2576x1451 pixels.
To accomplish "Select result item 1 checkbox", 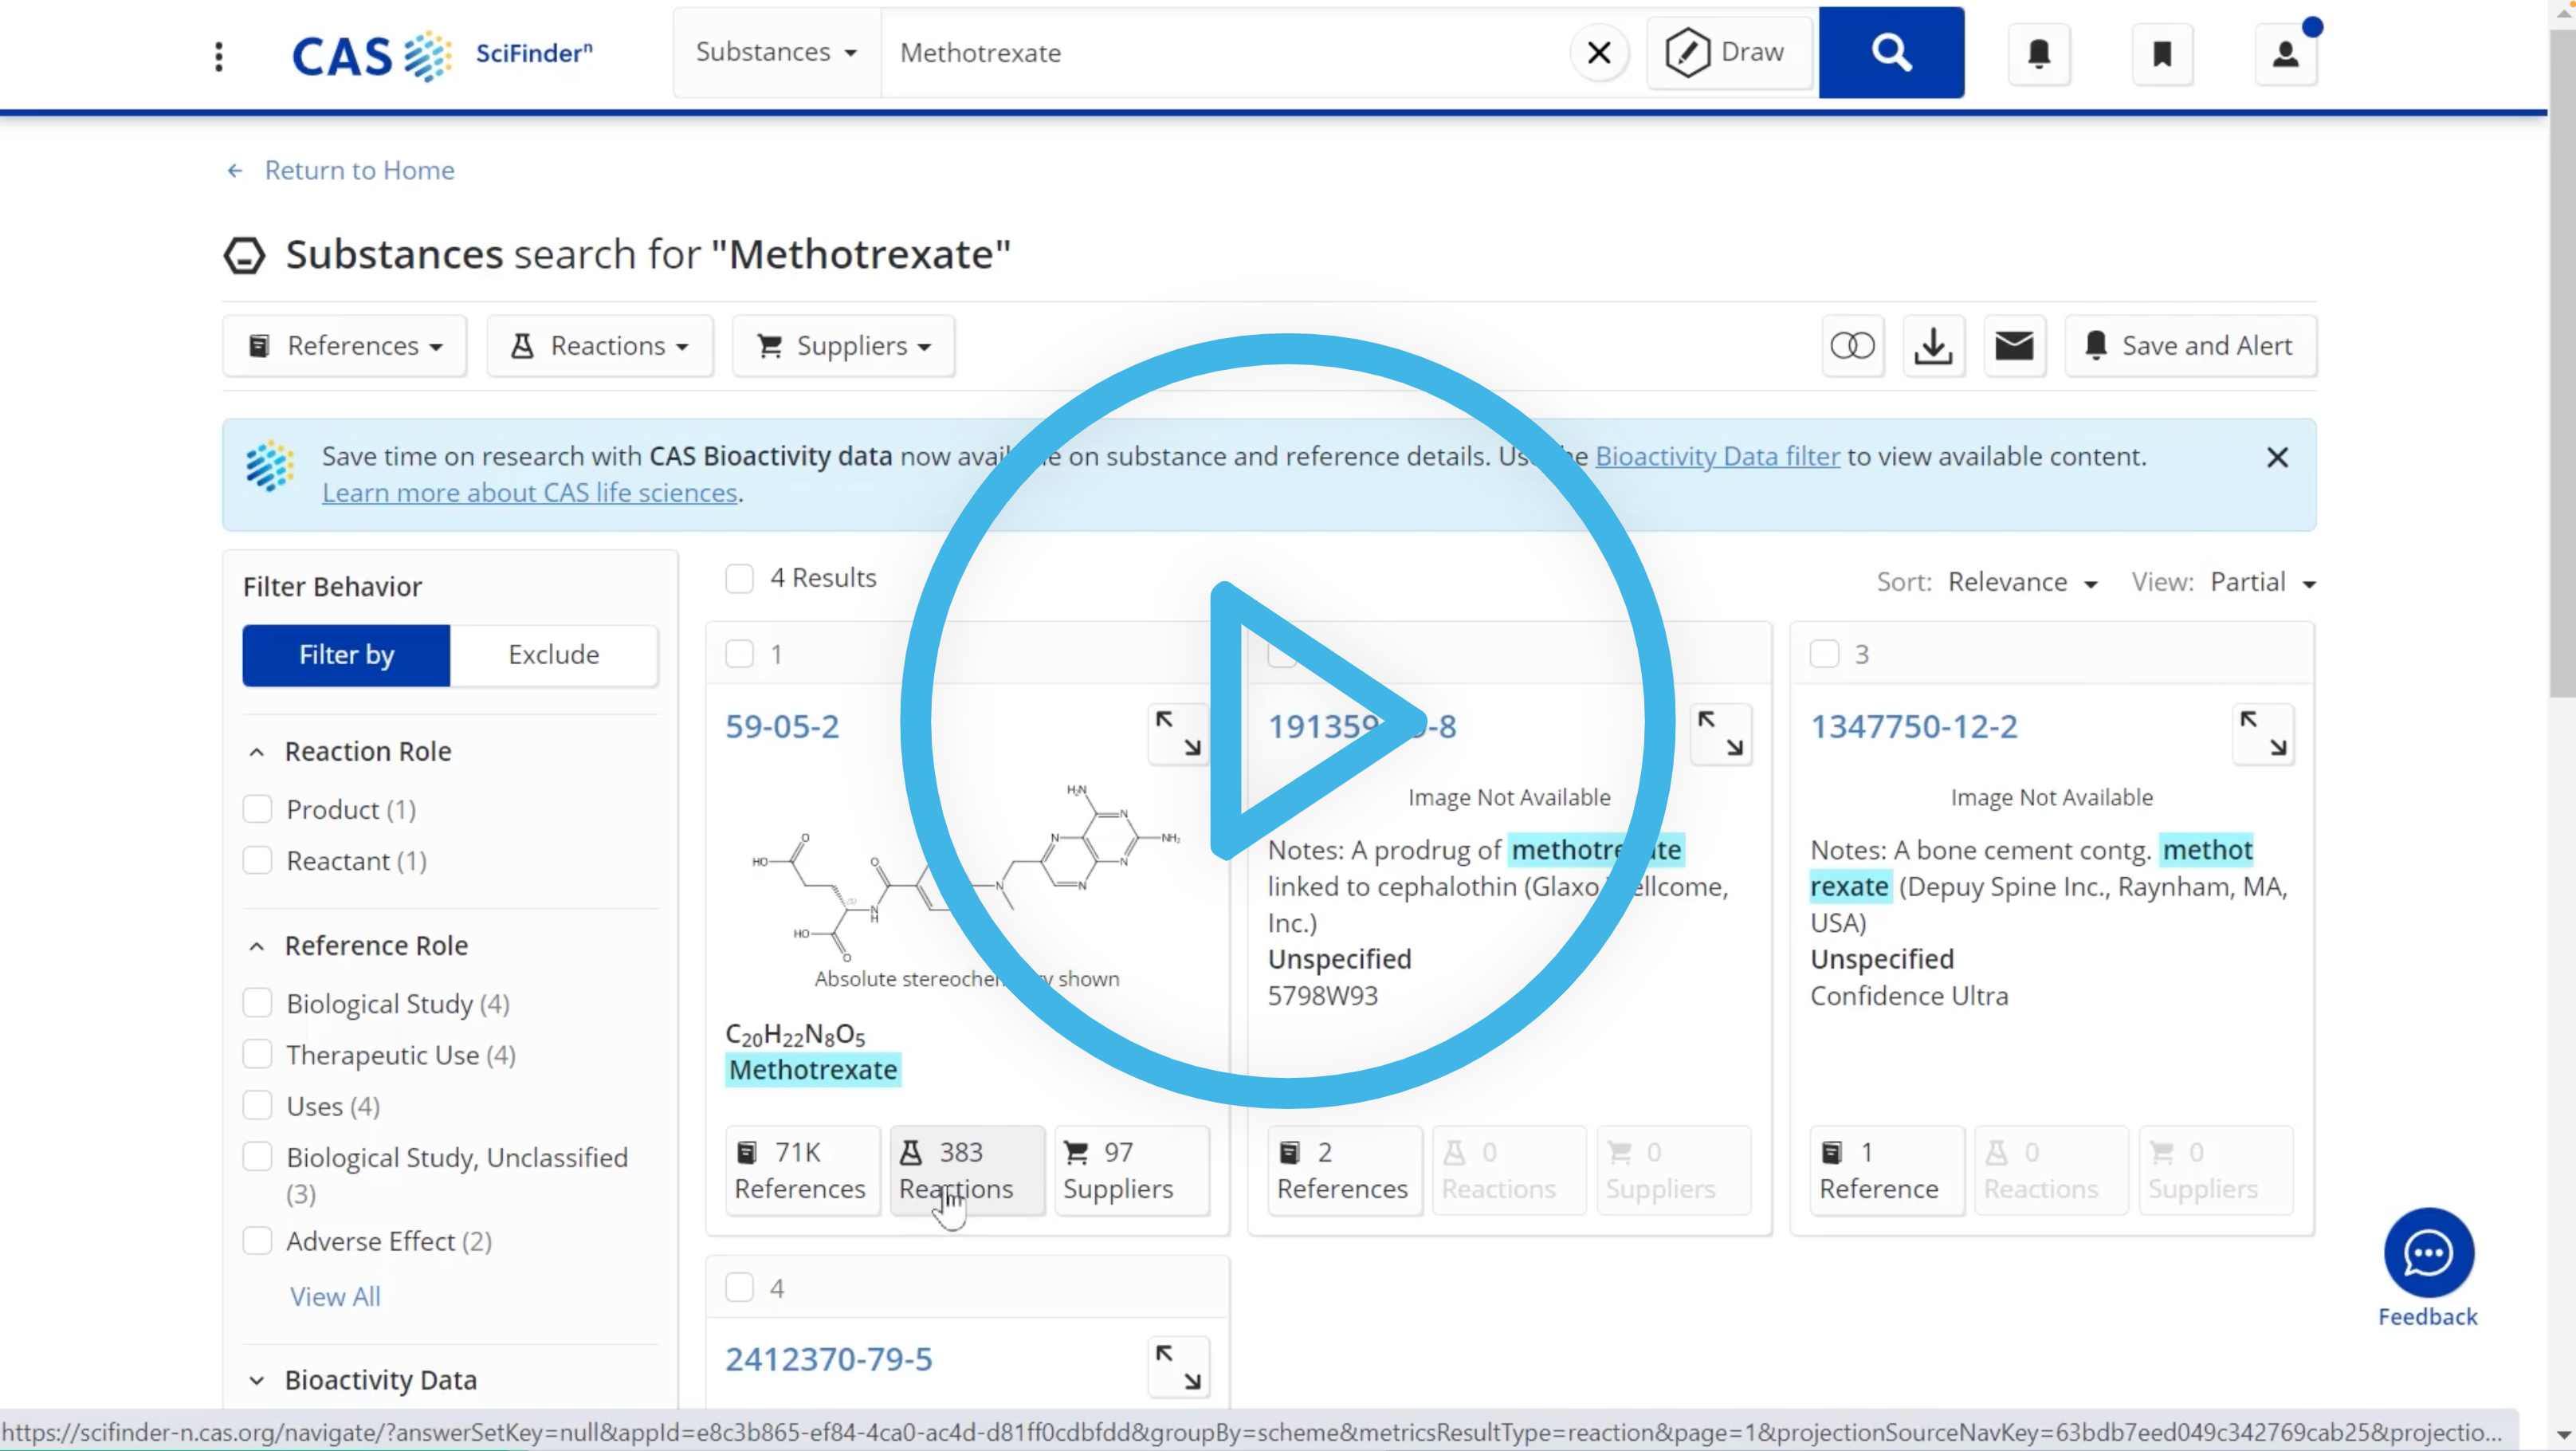I will click(740, 650).
